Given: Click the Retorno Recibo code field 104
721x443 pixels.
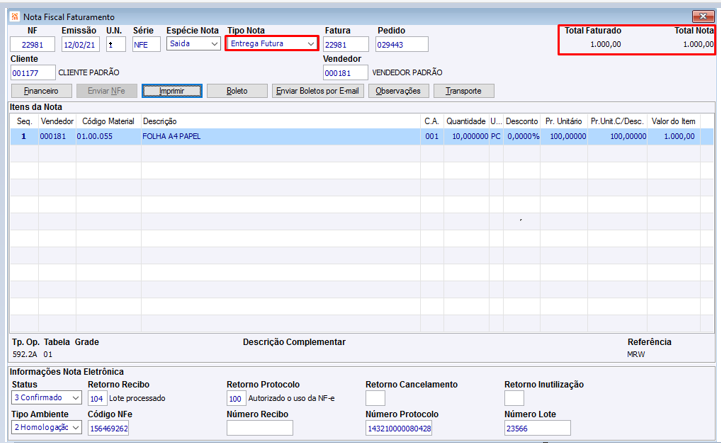Looking at the screenshot, I should point(97,398).
